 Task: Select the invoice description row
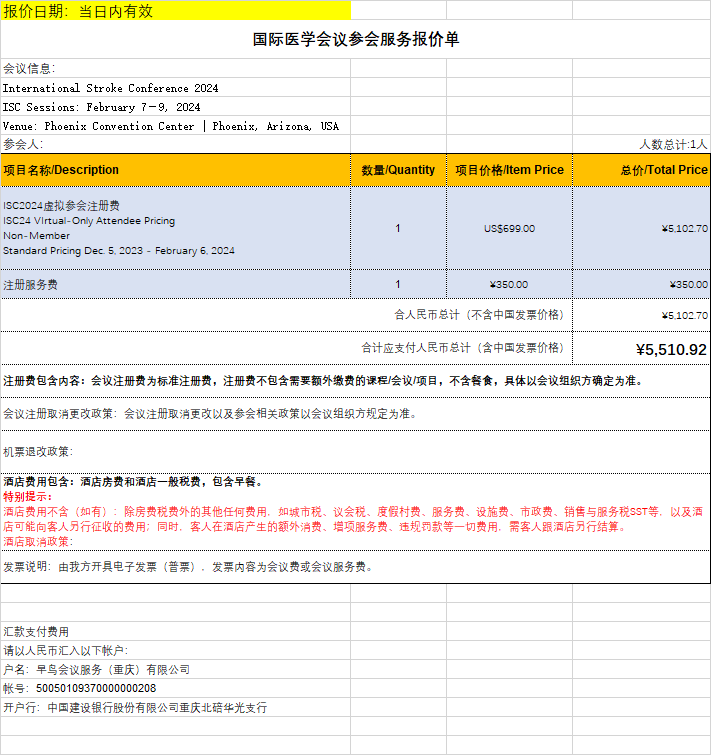(187, 567)
